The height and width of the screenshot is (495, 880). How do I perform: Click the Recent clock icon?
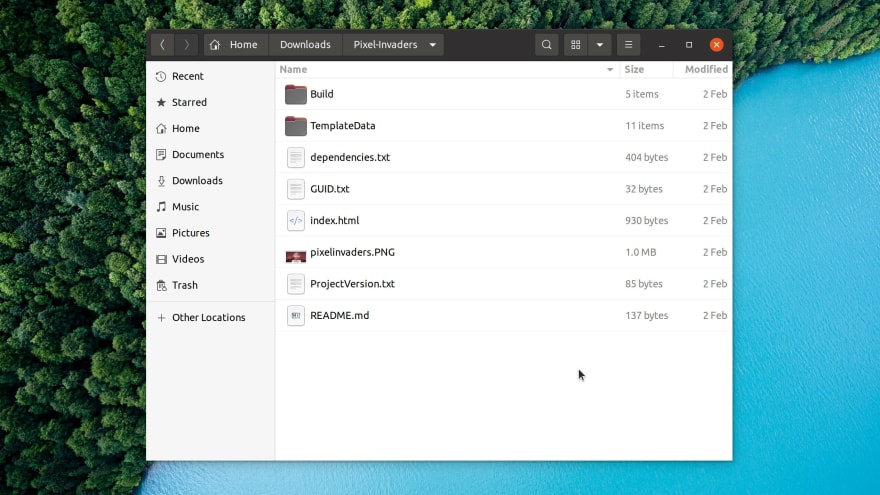pos(161,76)
